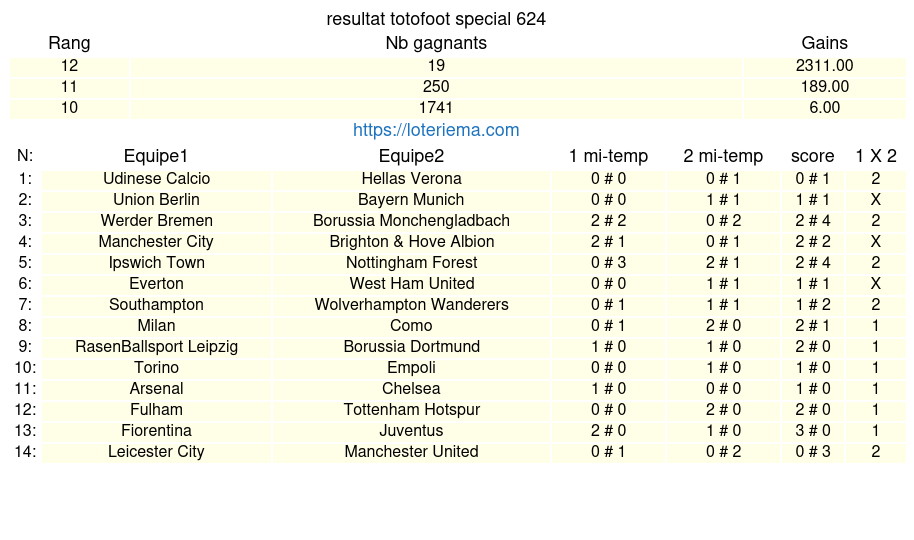
Task: Click Borussia Dortmund team cell
Action: [x=411, y=347]
